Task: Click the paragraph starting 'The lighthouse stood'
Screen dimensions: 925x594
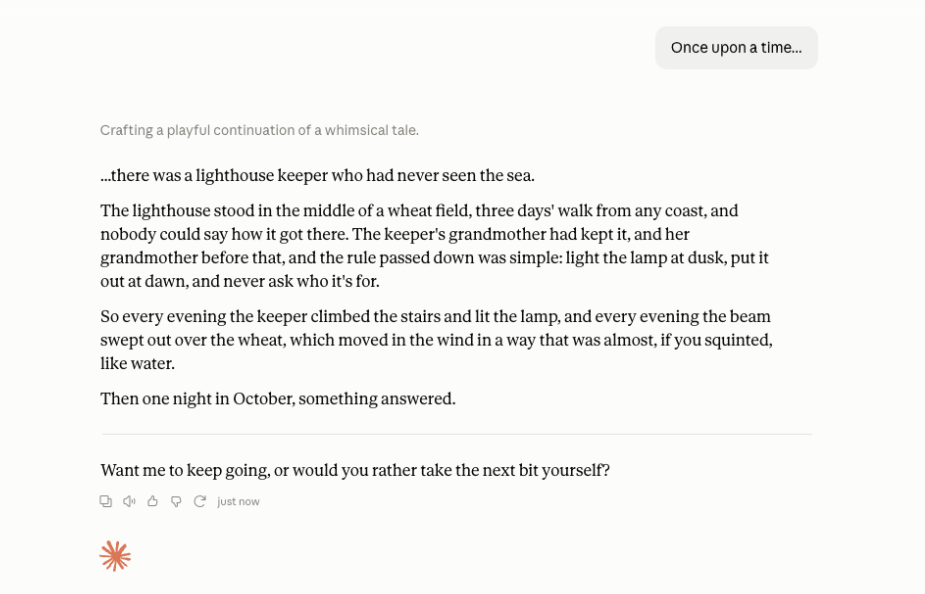Action: click(435, 246)
